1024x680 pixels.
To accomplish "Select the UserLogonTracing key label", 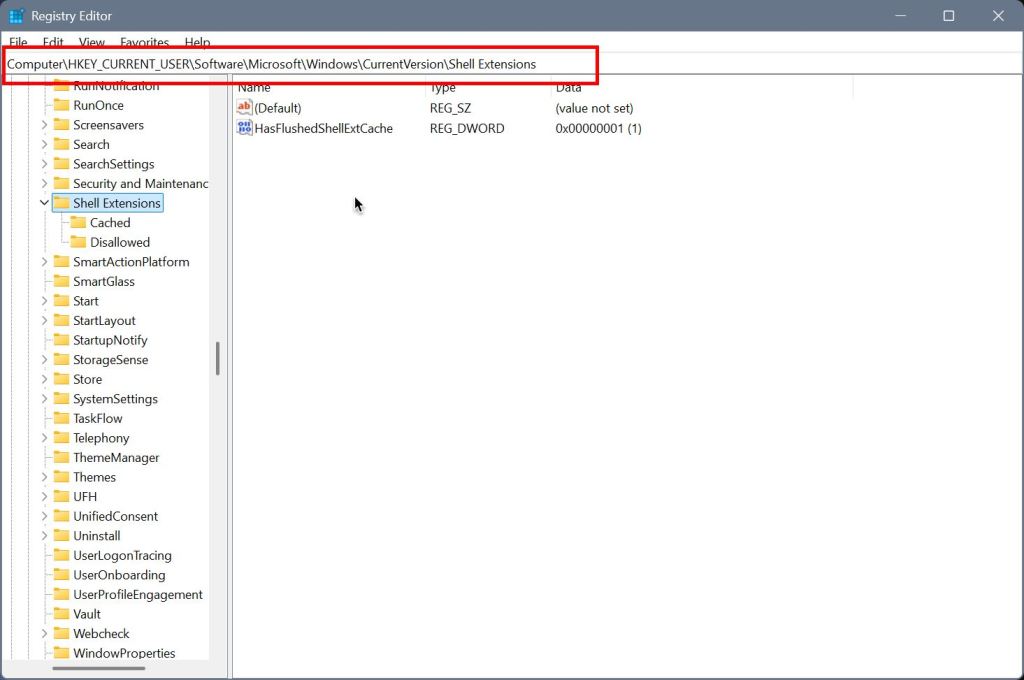I will point(122,556).
